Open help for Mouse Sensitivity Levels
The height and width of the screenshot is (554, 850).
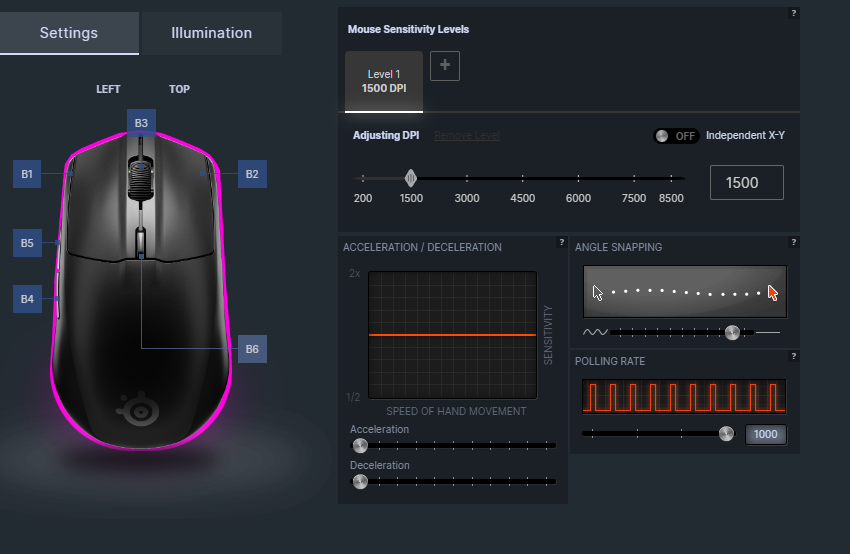click(794, 13)
